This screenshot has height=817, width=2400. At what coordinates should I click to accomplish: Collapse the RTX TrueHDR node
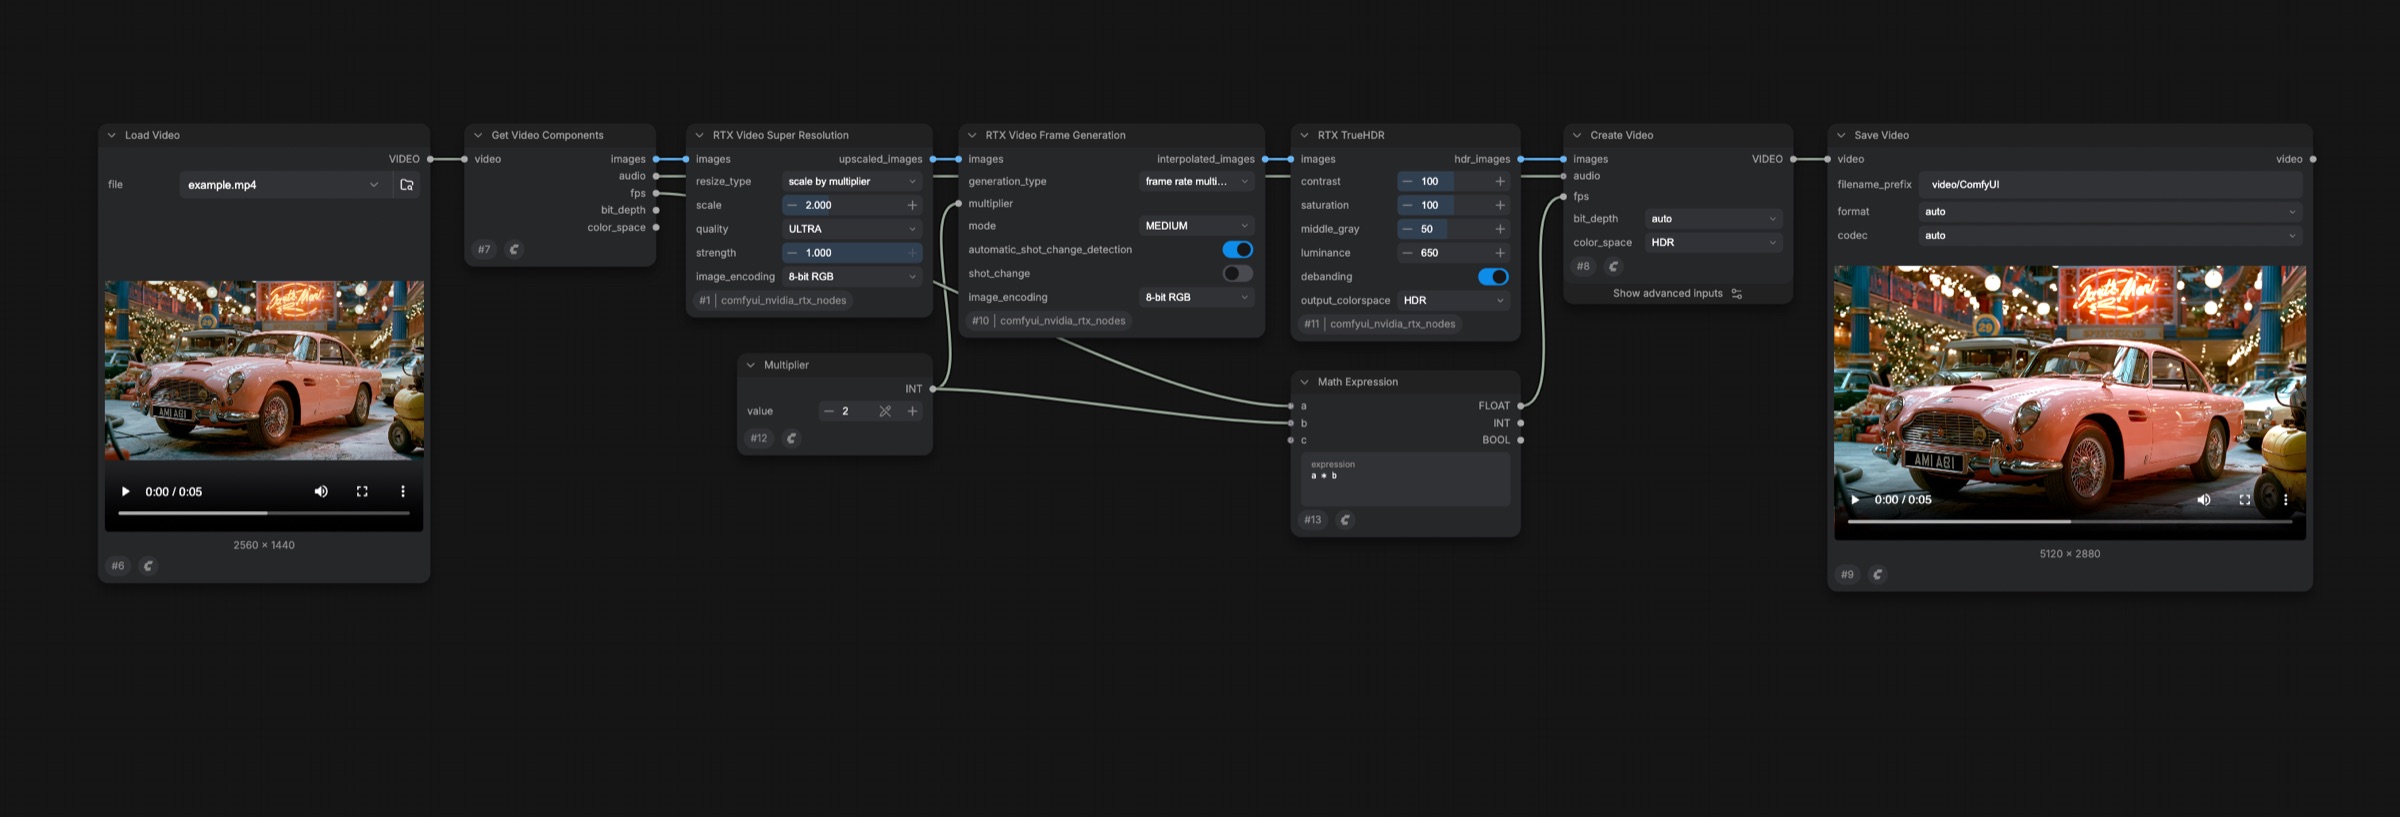(1304, 135)
